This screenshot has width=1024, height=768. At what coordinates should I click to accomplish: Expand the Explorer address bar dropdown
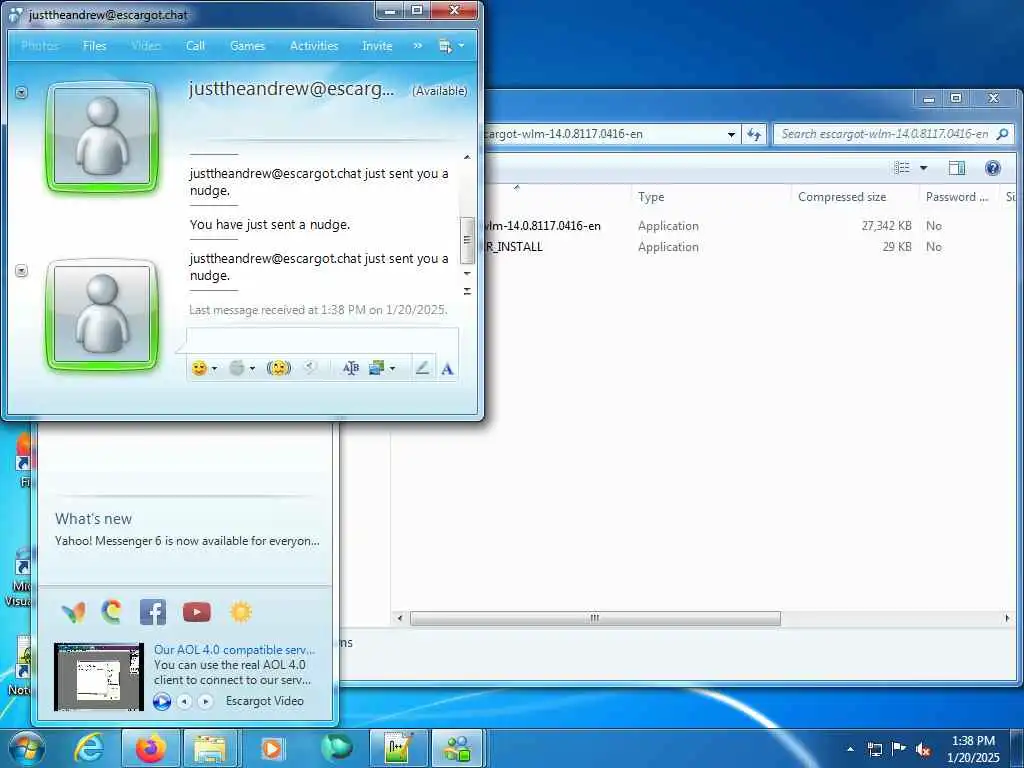(731, 135)
